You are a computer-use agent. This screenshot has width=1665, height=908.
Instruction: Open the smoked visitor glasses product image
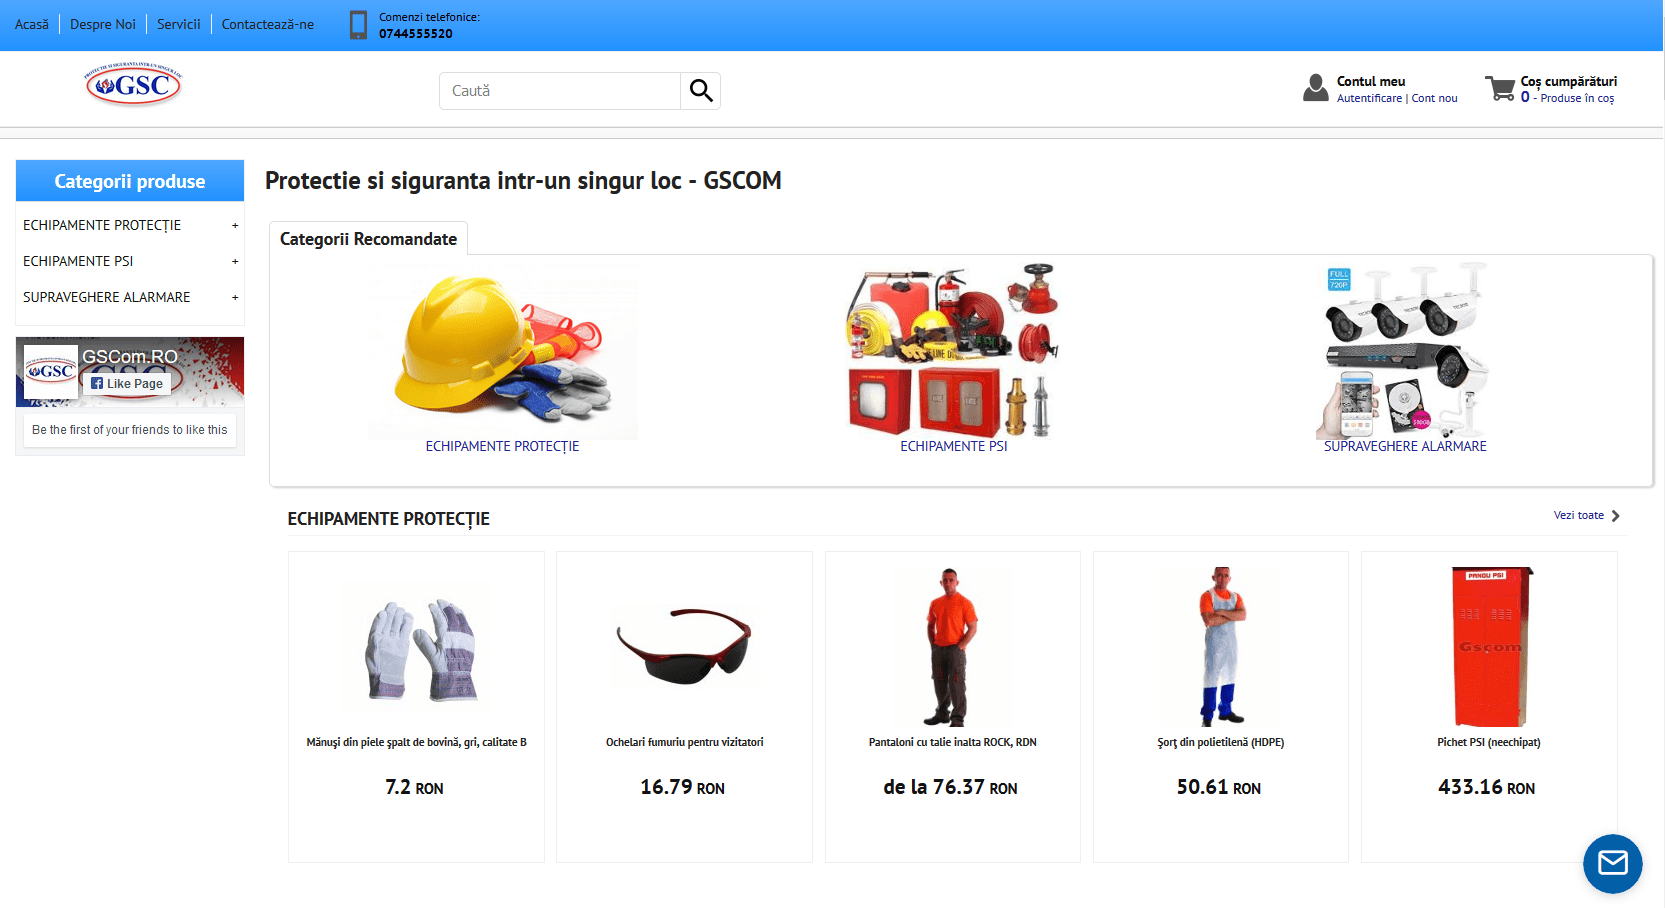pyautogui.click(x=684, y=646)
